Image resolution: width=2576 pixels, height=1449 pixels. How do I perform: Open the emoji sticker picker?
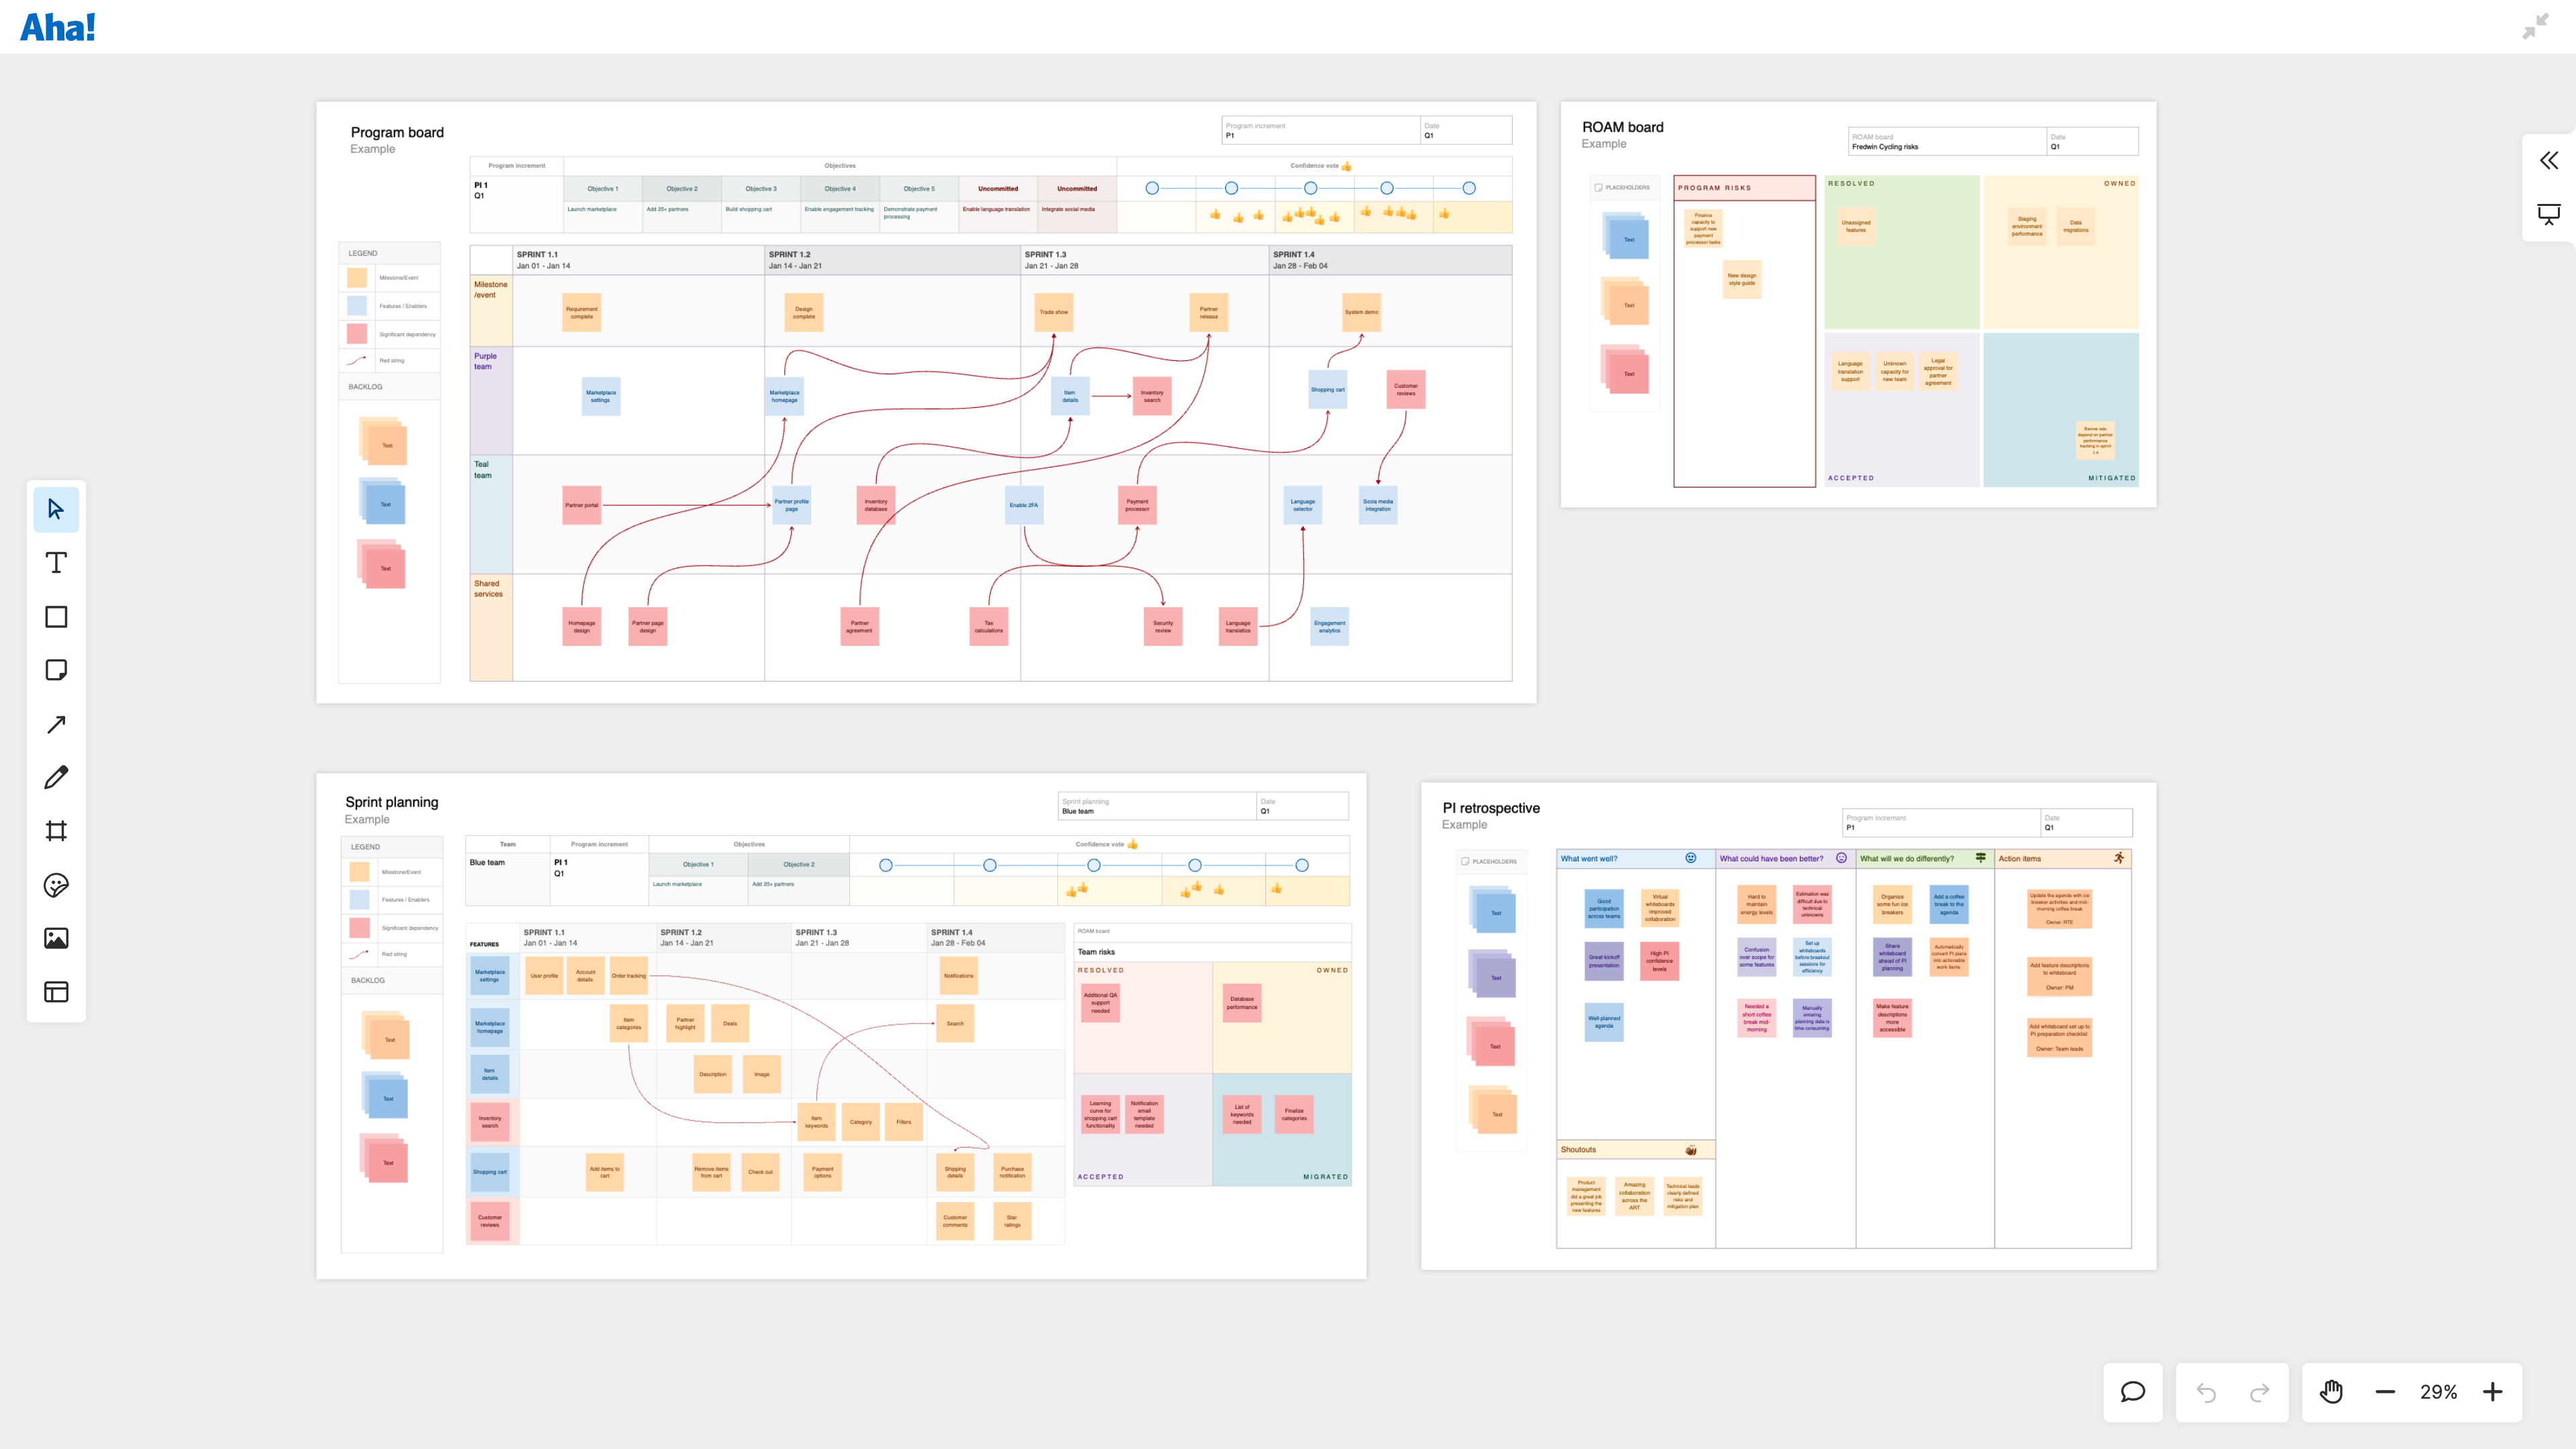tap(56, 885)
